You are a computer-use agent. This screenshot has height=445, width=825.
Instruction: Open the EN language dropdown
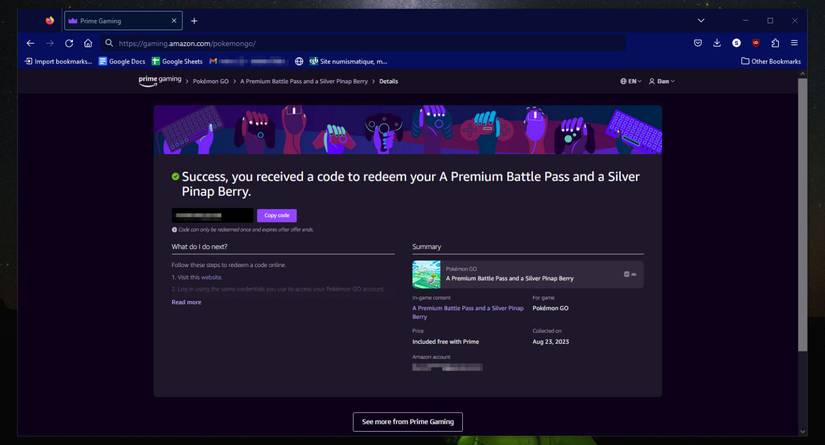[x=630, y=82]
